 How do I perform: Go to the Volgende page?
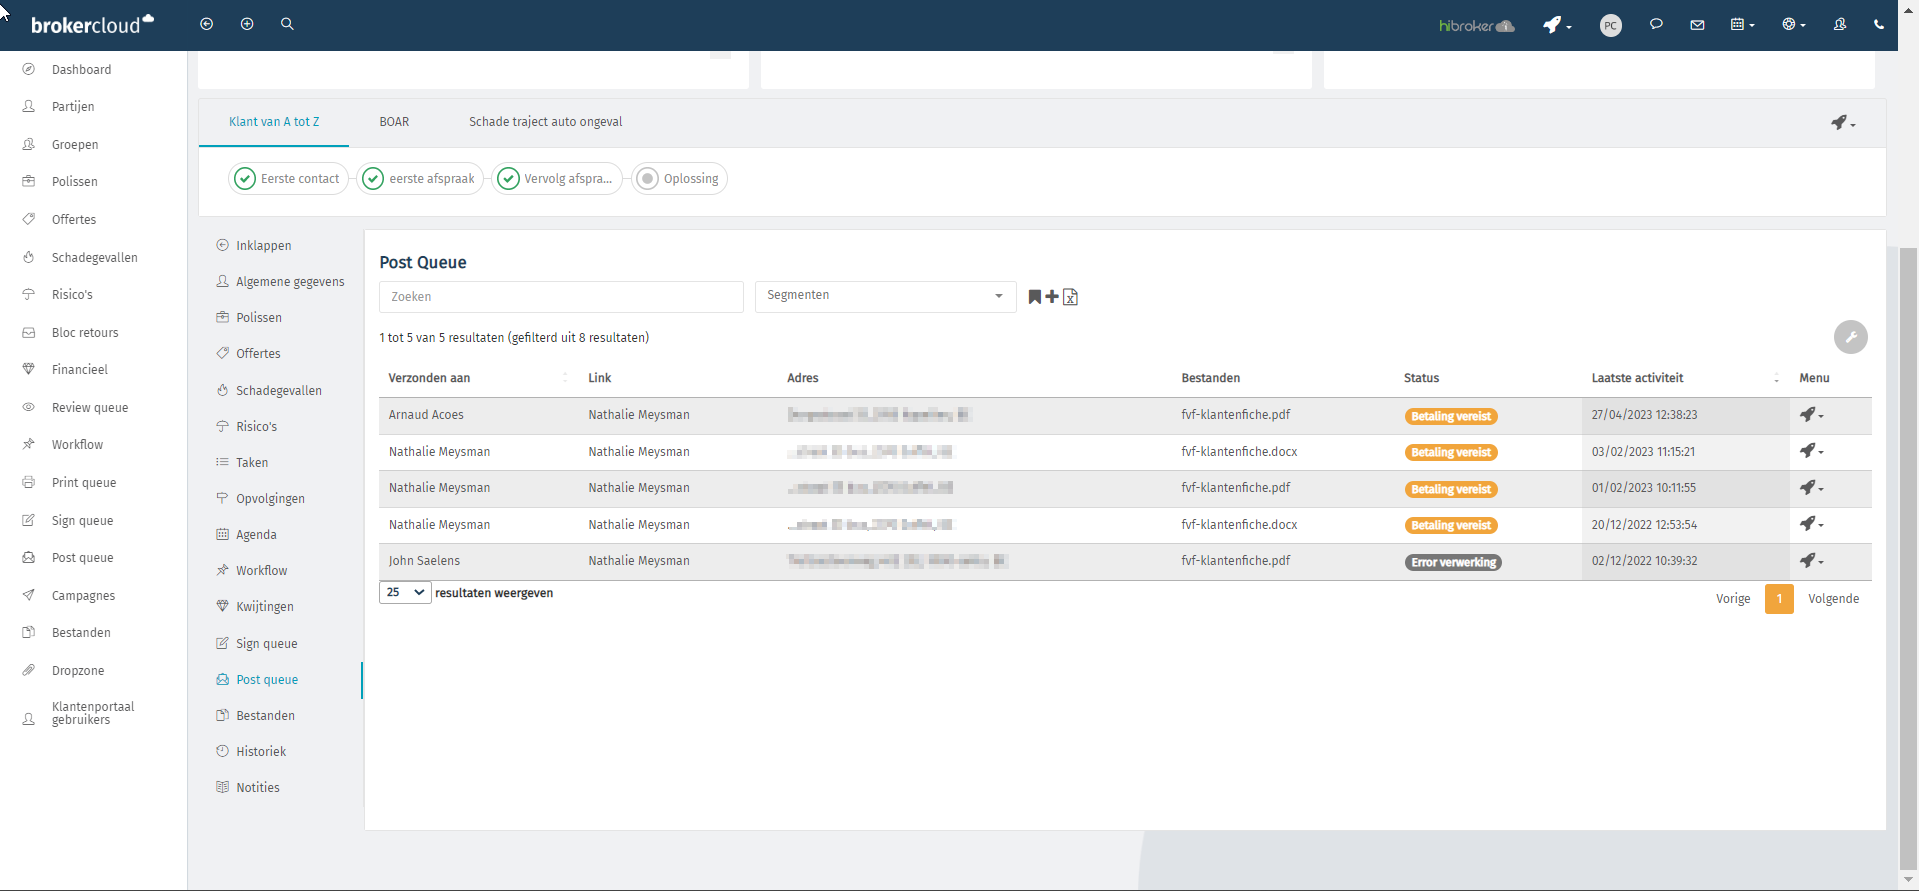pyautogui.click(x=1833, y=599)
